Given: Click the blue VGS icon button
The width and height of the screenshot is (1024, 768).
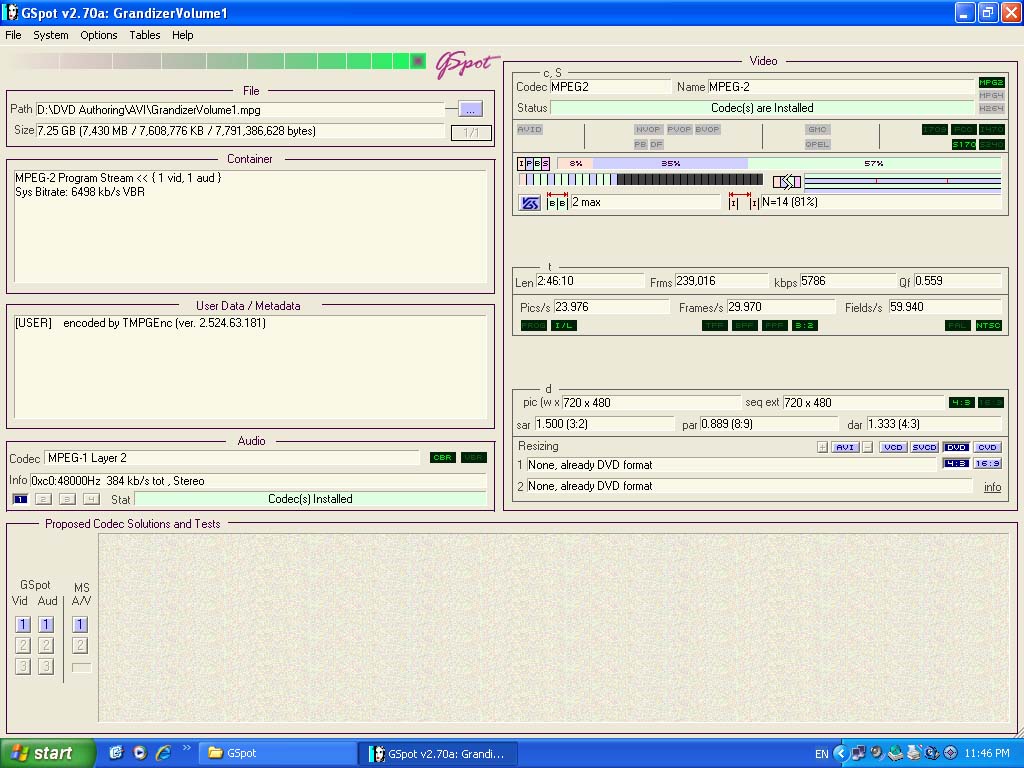Looking at the screenshot, I should pos(530,203).
